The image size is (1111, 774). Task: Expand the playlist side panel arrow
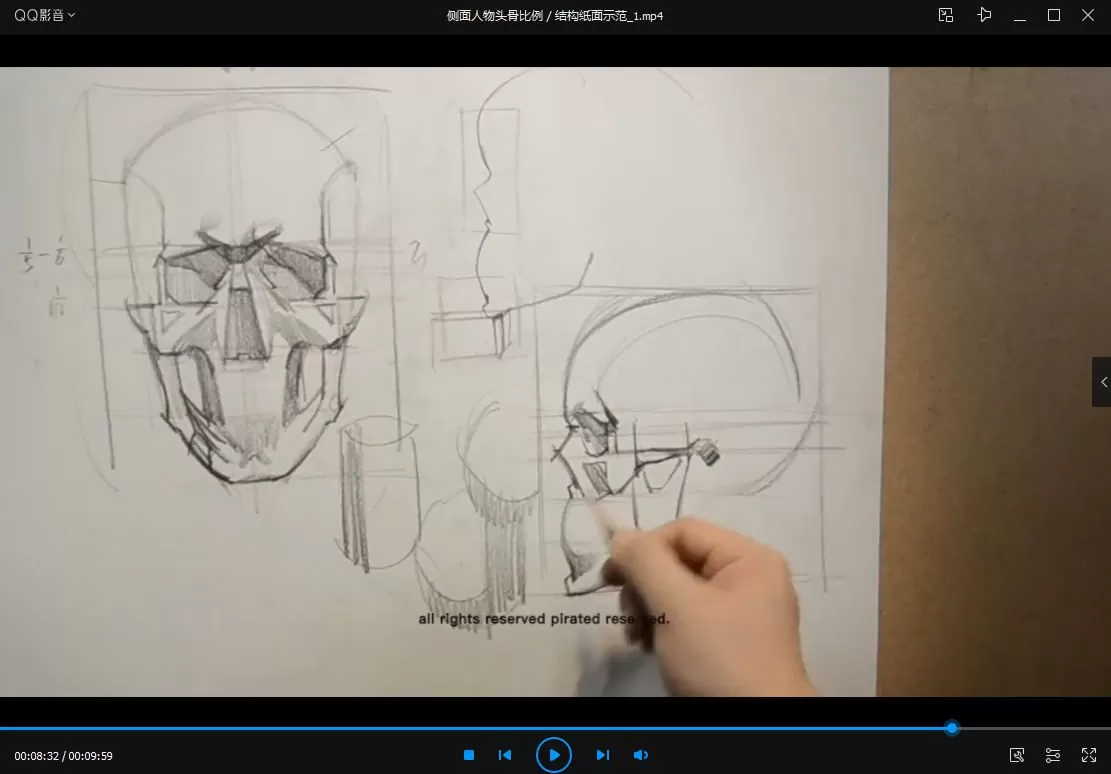point(1102,382)
